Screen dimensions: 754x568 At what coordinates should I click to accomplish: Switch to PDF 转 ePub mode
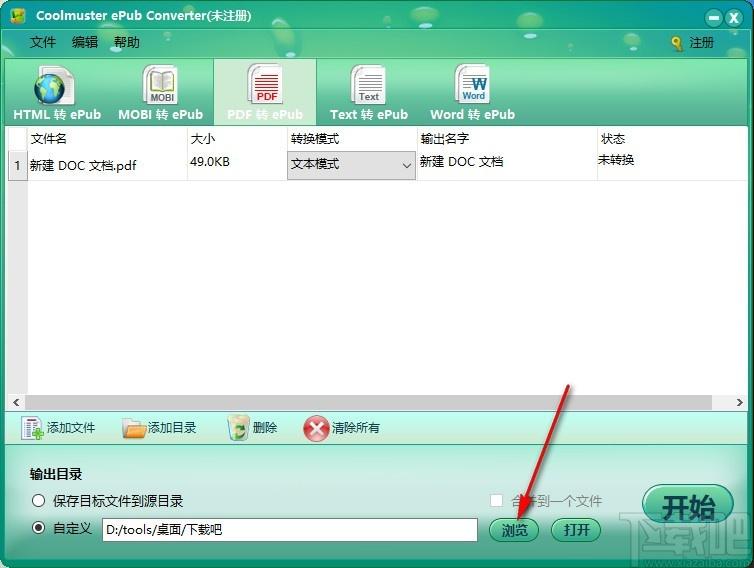pos(265,93)
